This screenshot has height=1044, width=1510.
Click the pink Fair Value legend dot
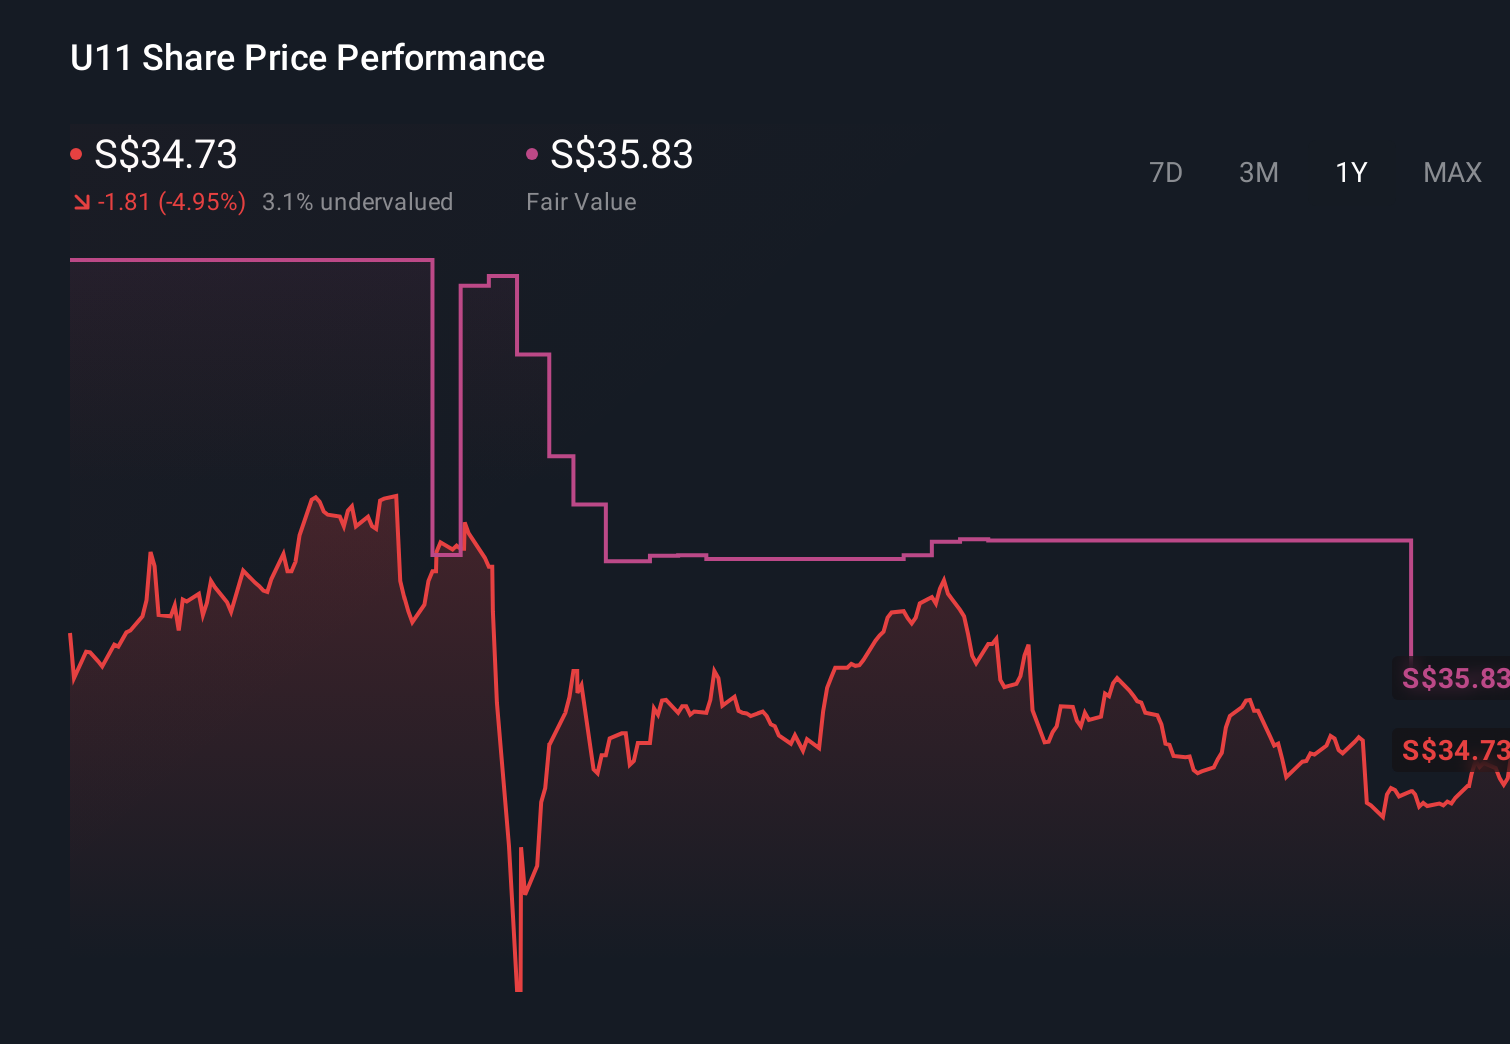point(533,152)
